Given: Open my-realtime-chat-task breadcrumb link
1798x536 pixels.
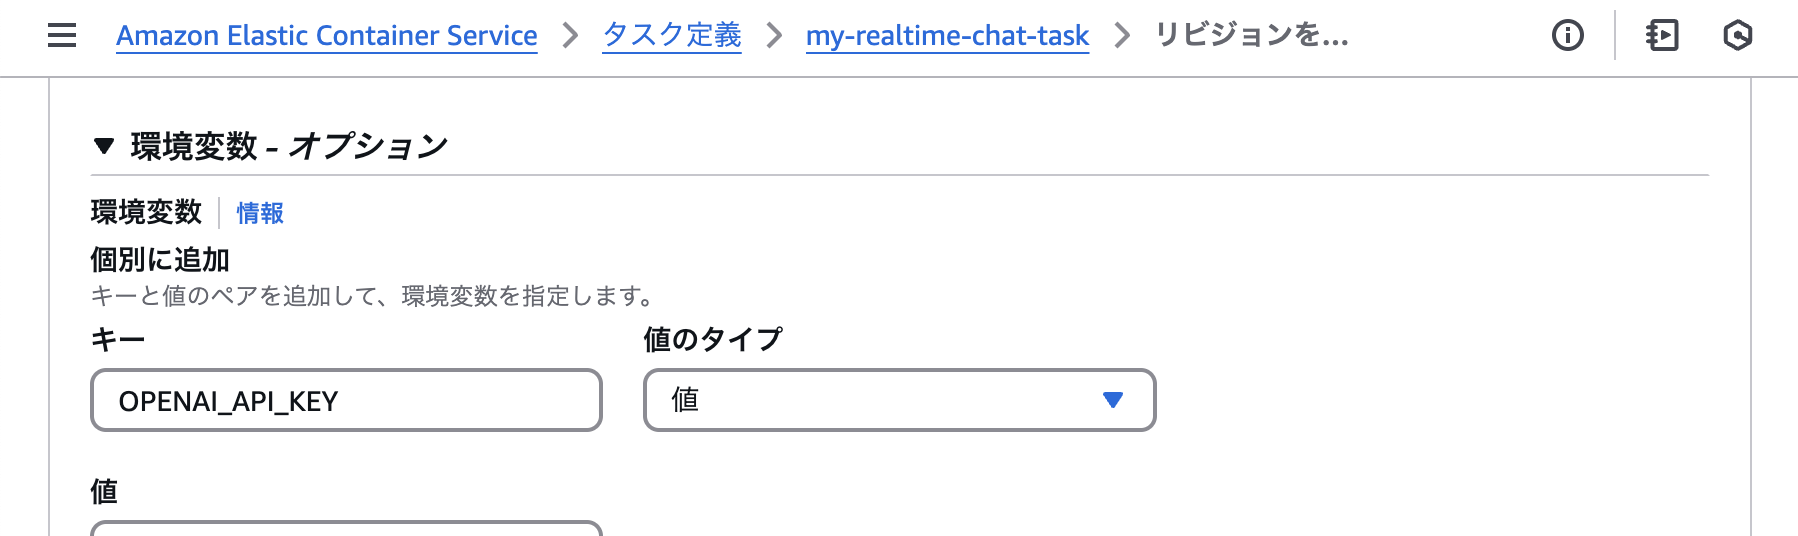Looking at the screenshot, I should click(x=947, y=36).
